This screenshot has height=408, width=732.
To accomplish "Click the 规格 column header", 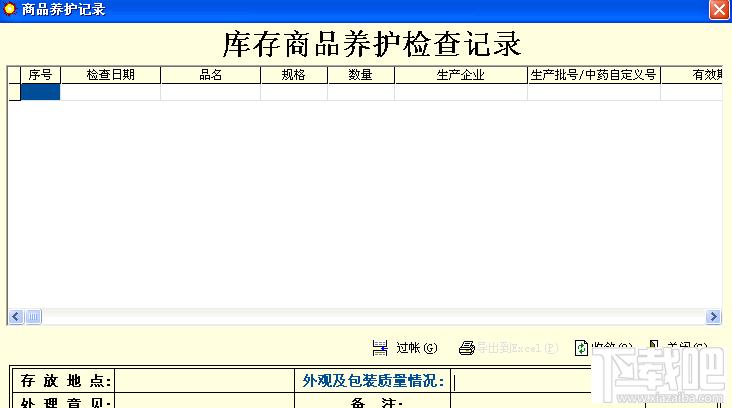I will (294, 75).
